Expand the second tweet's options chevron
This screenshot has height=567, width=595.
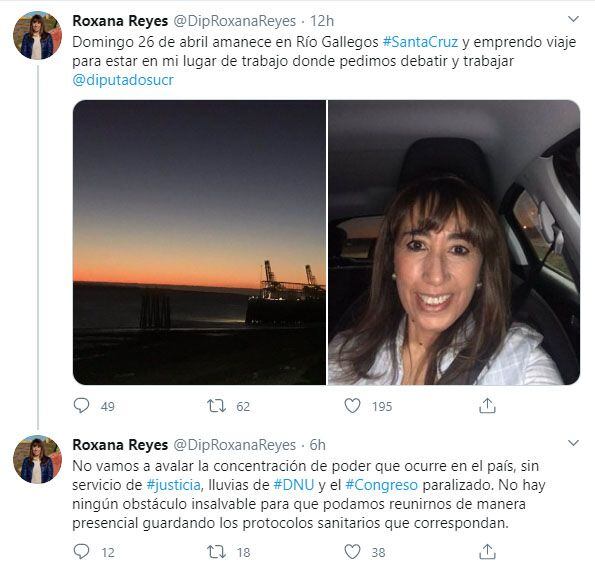(x=573, y=443)
